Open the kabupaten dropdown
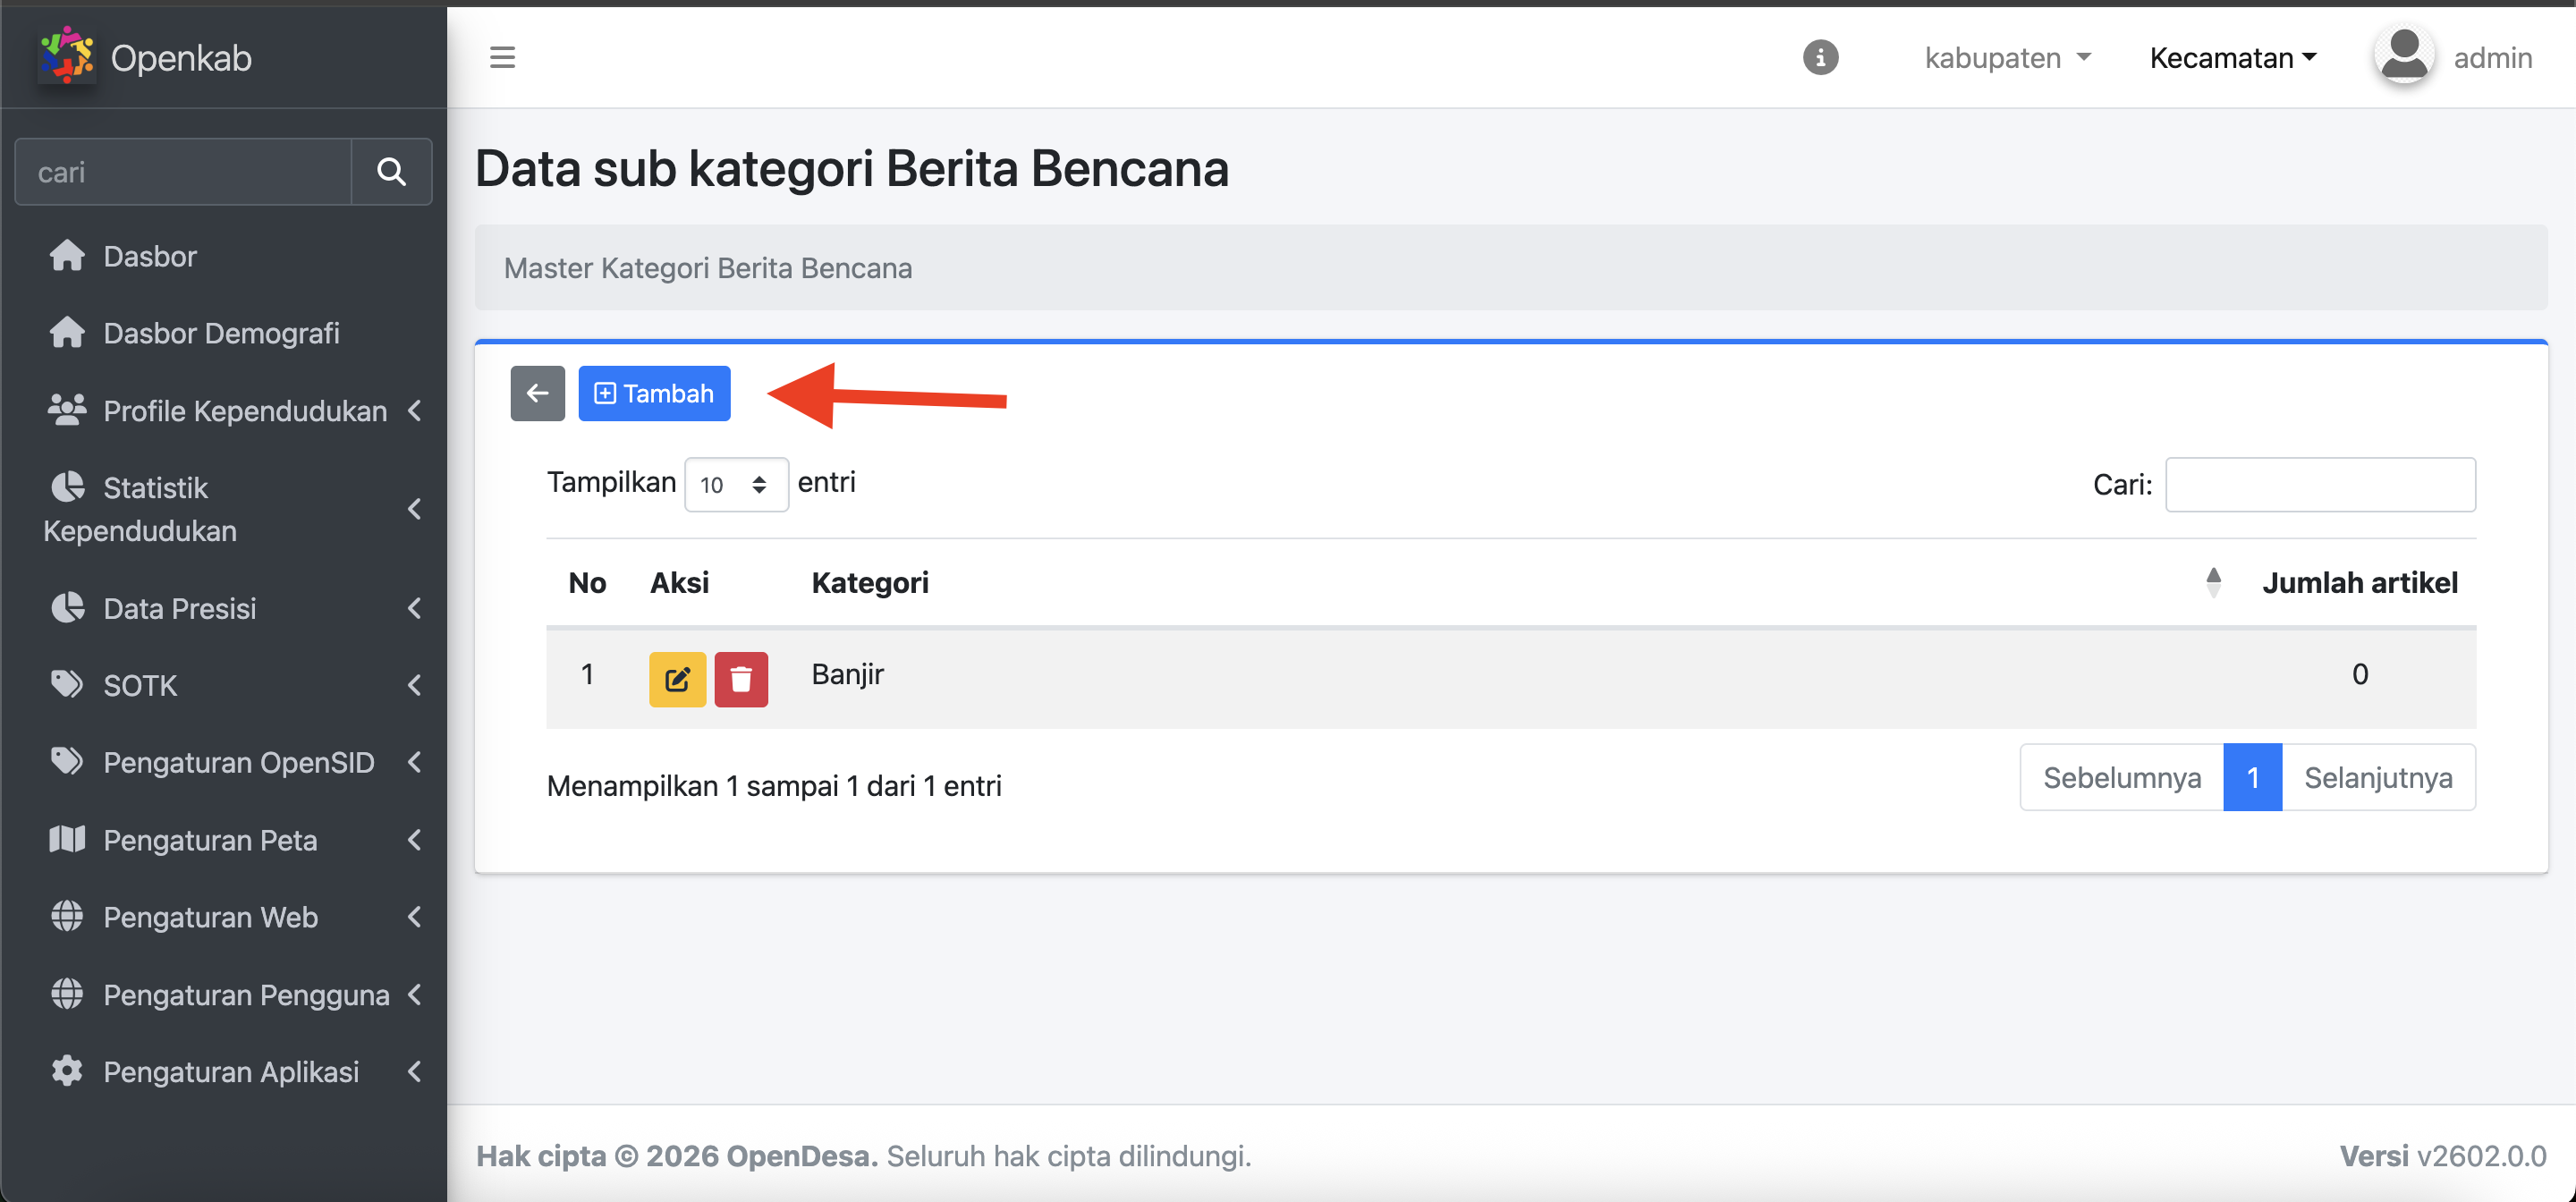This screenshot has height=1202, width=2576. pyautogui.click(x=2007, y=58)
